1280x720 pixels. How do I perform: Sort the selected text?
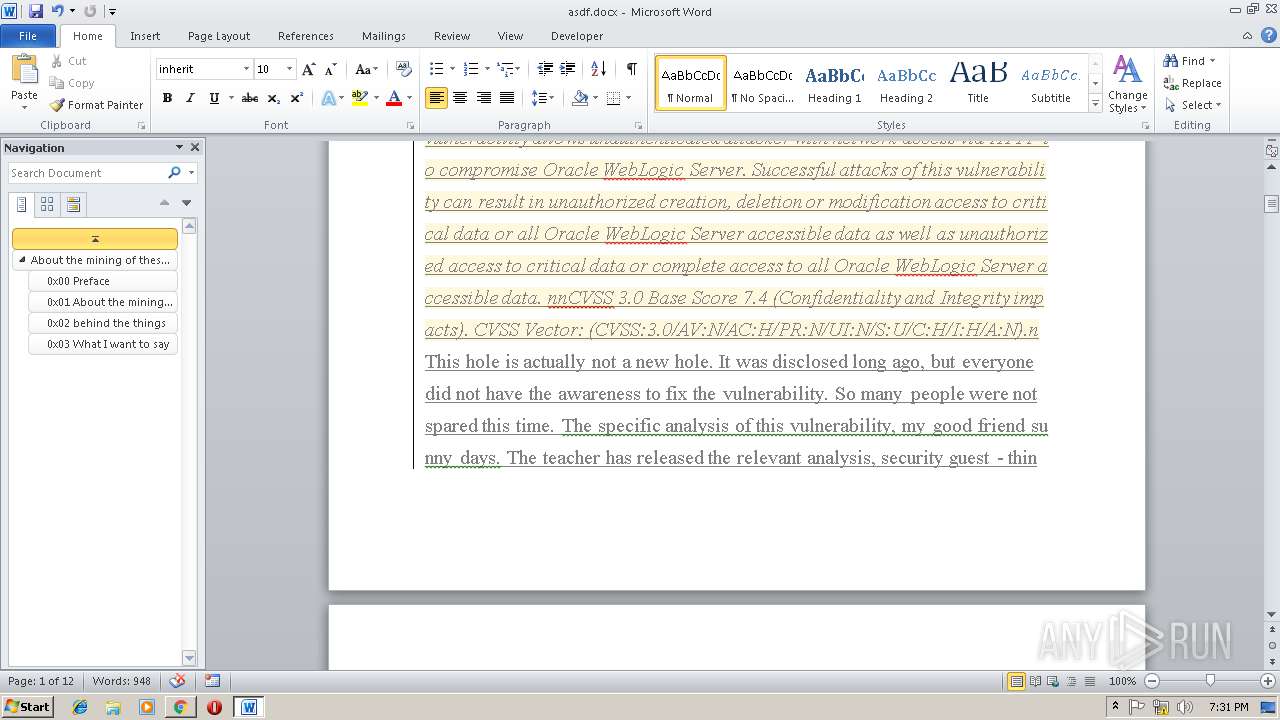(x=598, y=69)
